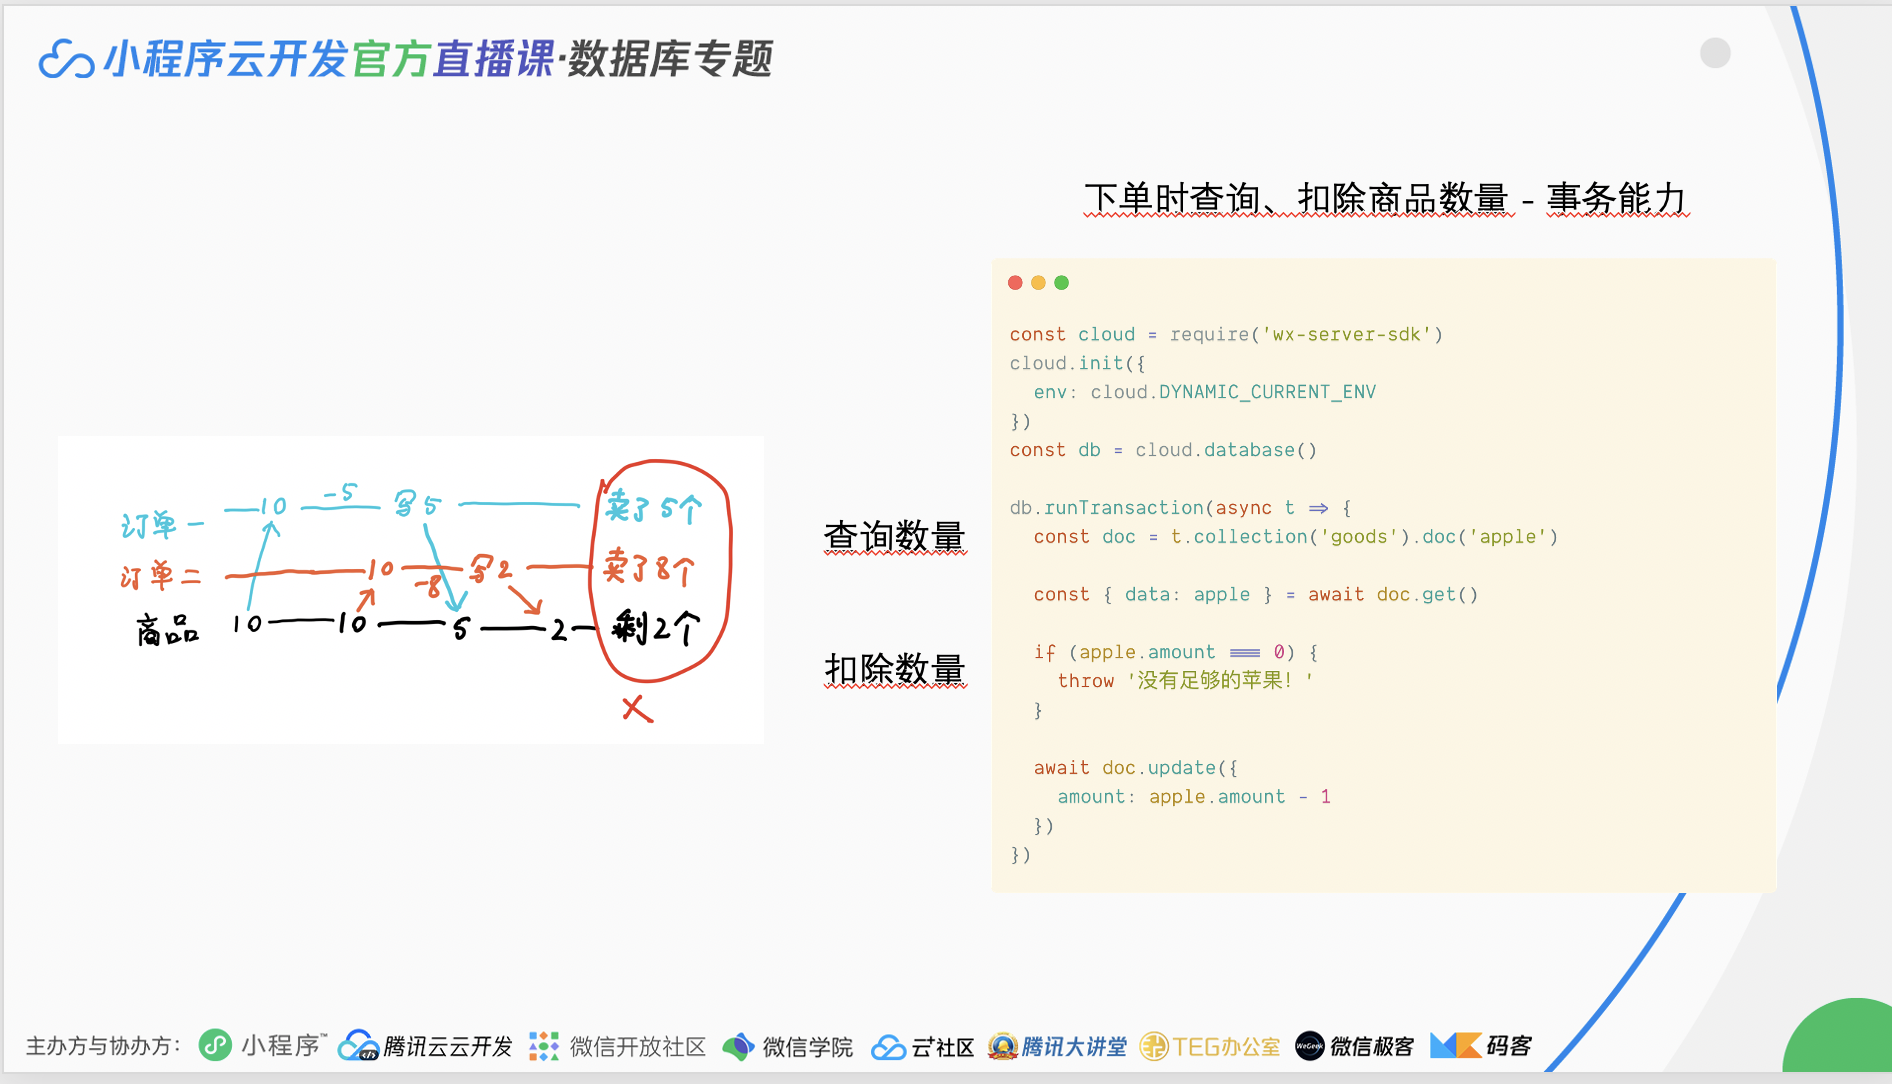
Task: Click the throw '没有足够的苹果！' line
Action: pos(1186,681)
